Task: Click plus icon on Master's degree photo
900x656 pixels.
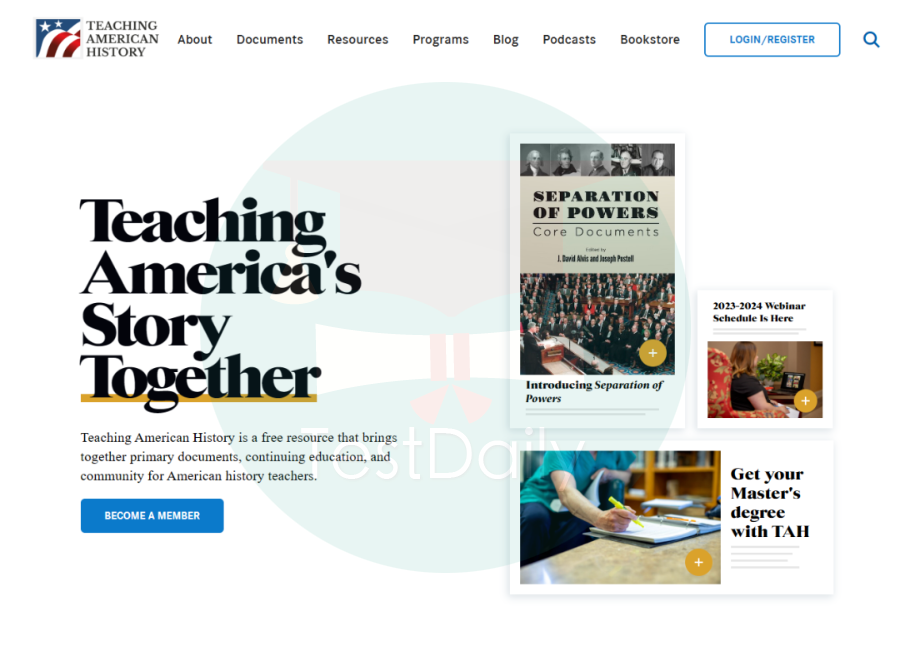Action: tap(699, 562)
